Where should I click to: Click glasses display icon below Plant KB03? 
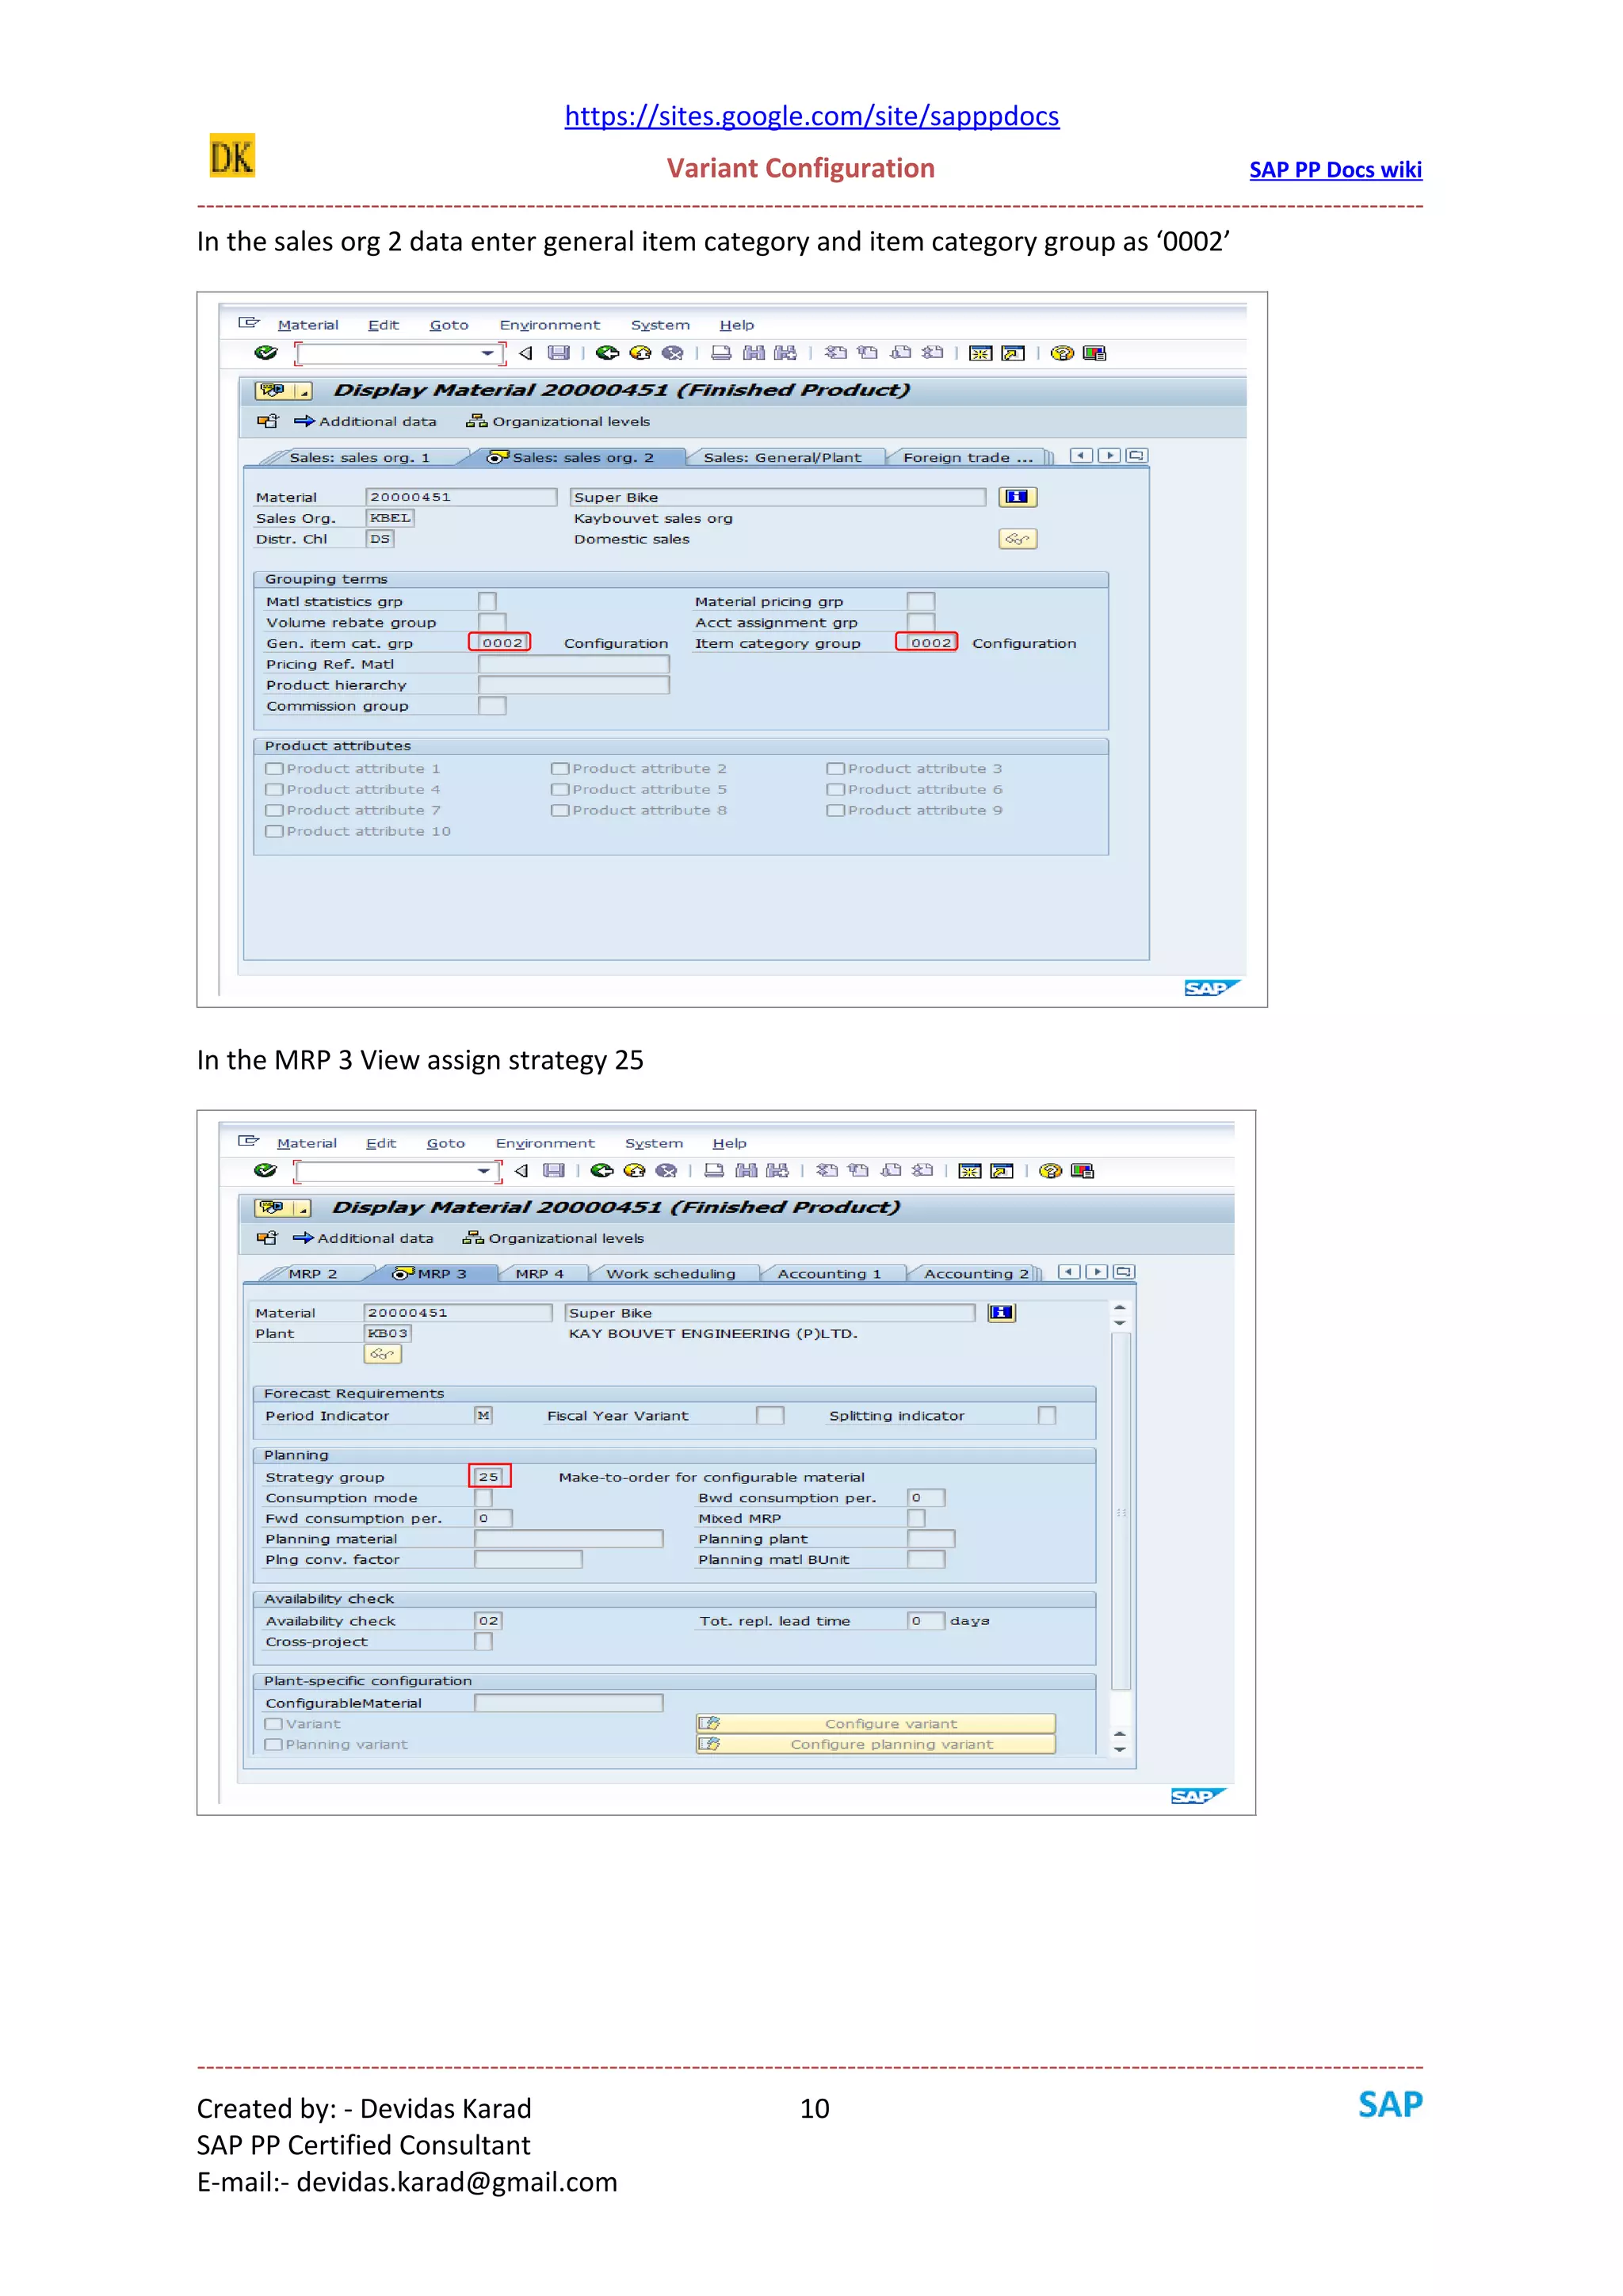tap(382, 1354)
